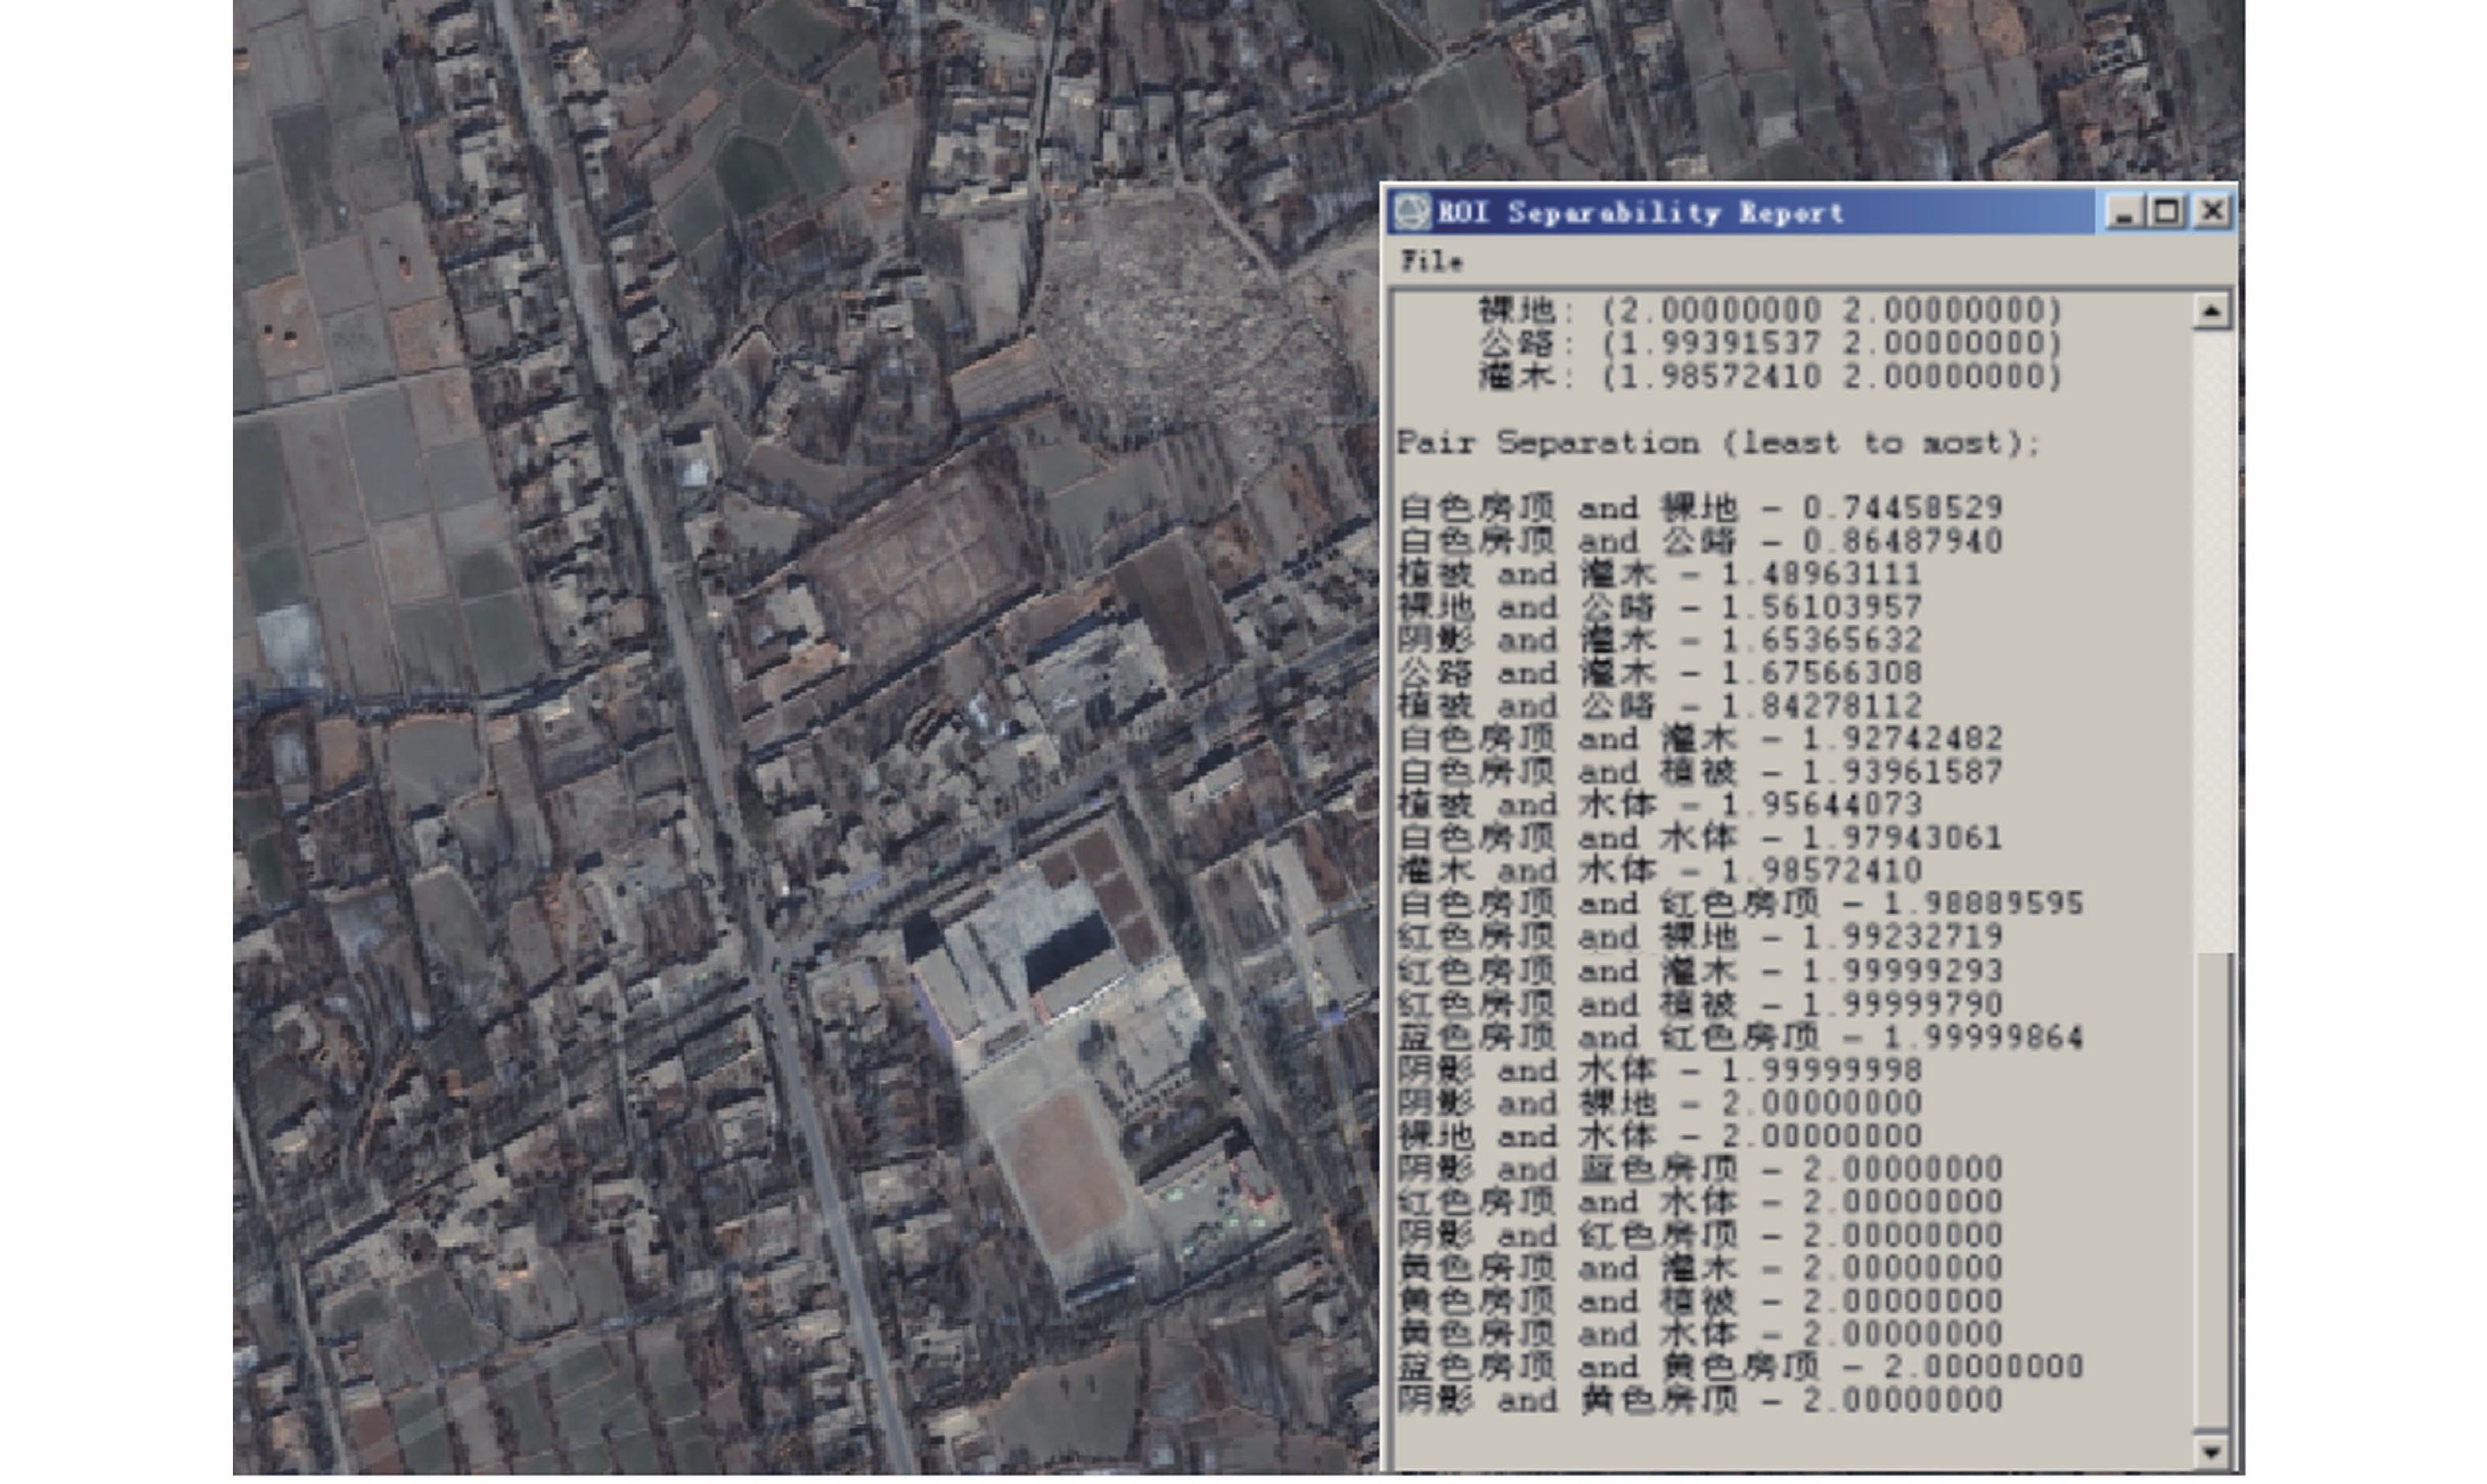Viewport: 2487px width, 1484px height.
Task: Click the ROI Separability Report title icon
Action: pyautogui.click(x=1413, y=212)
